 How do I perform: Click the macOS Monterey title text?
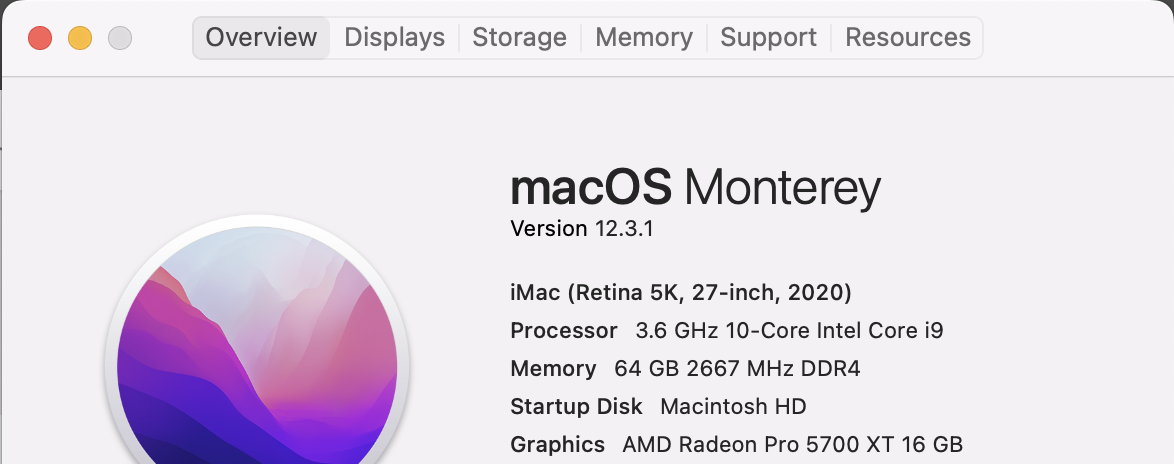pos(695,188)
